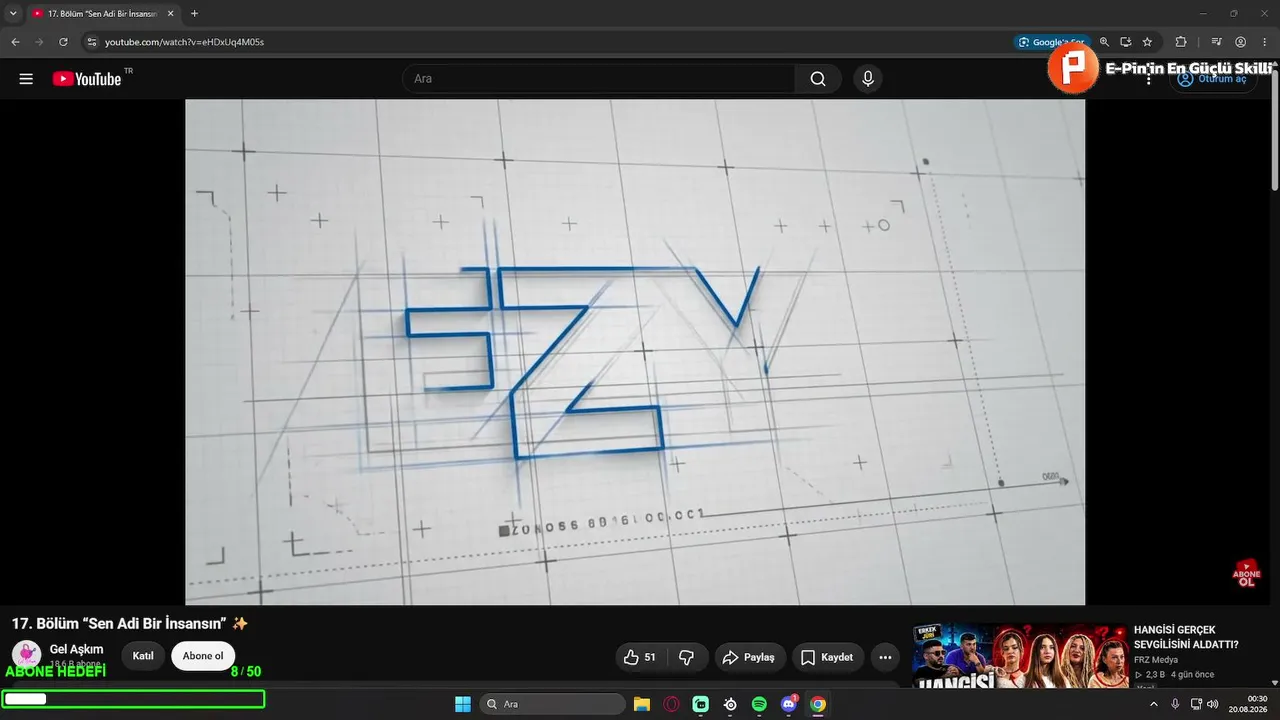The image size is (1280, 720).
Task: Save the video with Kaydet
Action: pyautogui.click(x=828, y=657)
